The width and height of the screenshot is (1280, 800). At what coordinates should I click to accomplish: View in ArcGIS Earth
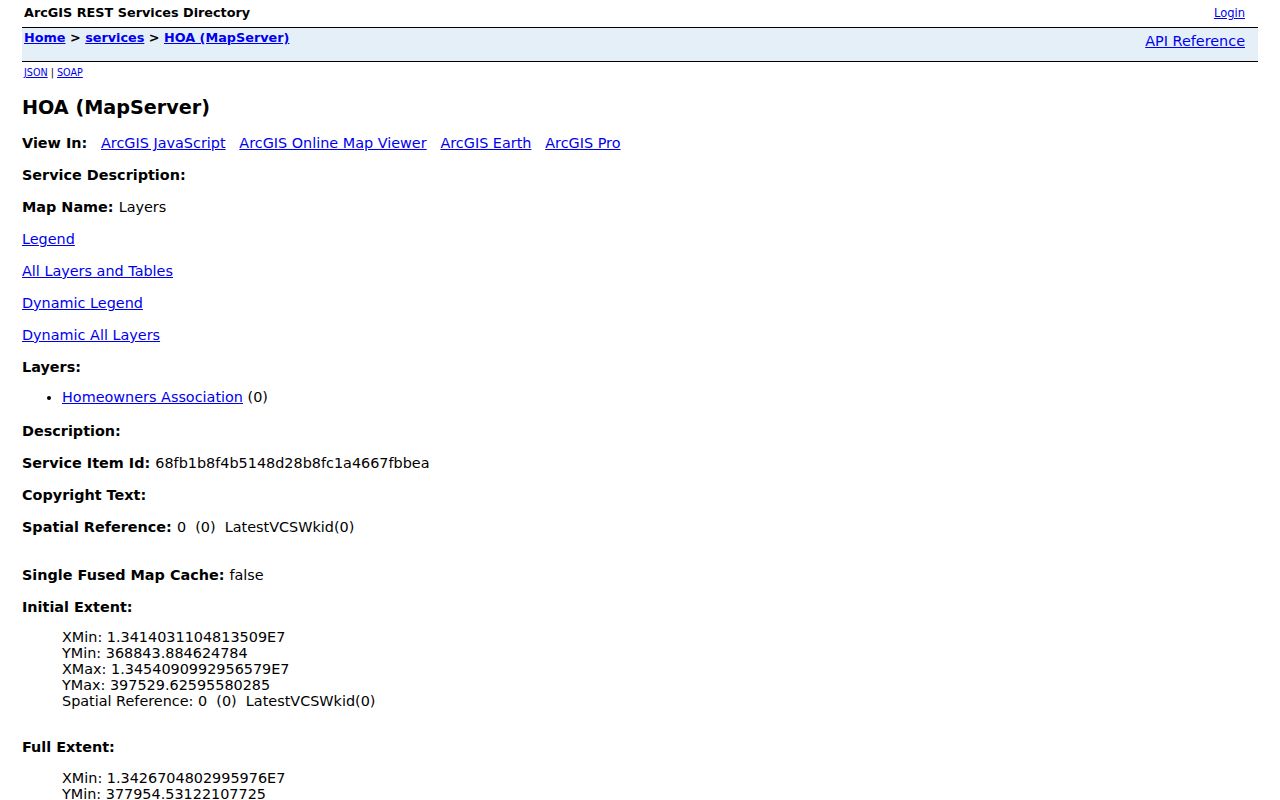click(486, 143)
